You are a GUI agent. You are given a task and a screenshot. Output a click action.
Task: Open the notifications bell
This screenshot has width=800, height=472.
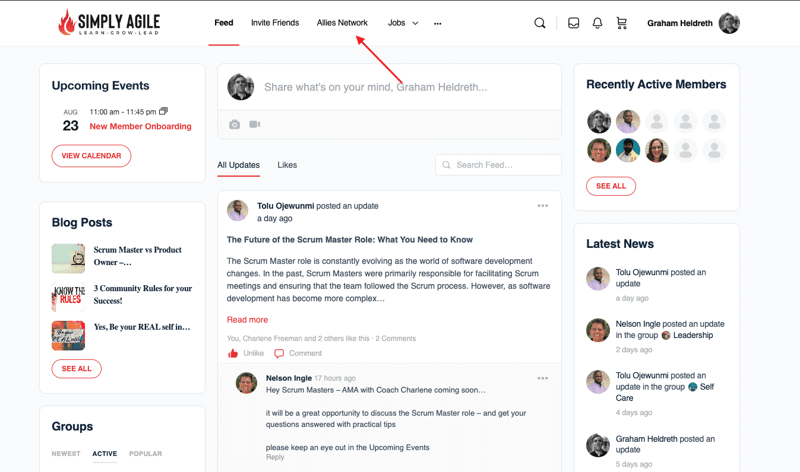pyautogui.click(x=597, y=23)
